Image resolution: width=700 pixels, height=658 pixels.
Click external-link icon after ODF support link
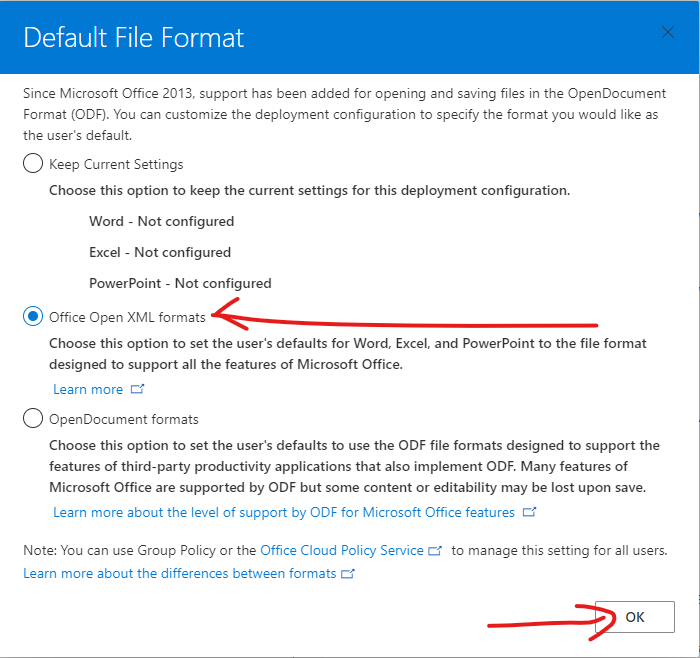[x=529, y=512]
